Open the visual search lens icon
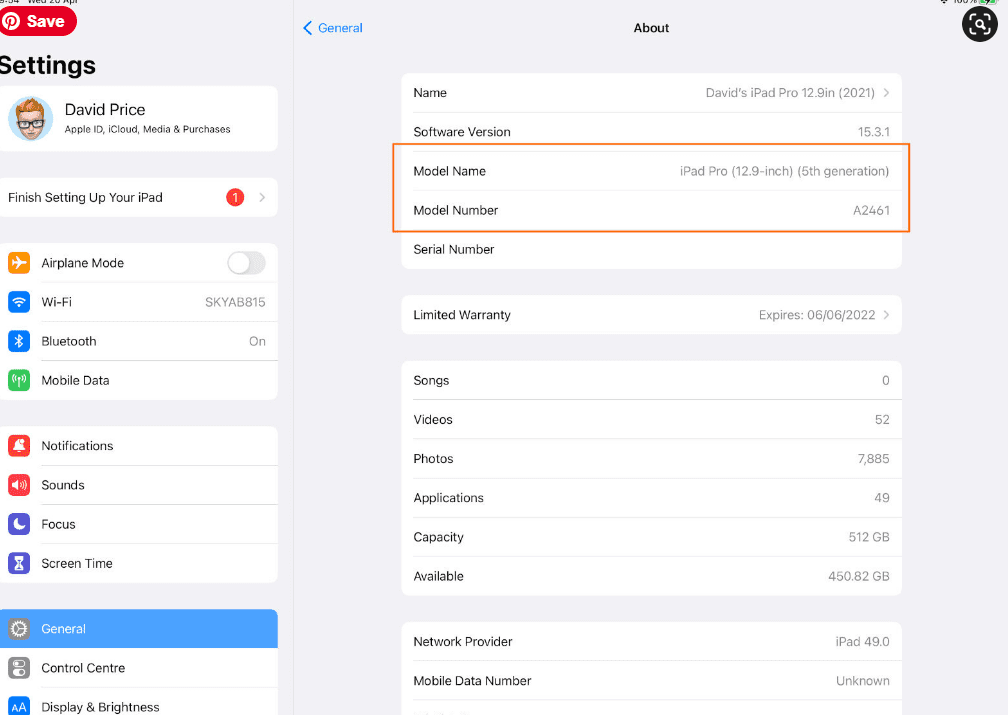The height and width of the screenshot is (715, 1008). [x=979, y=24]
